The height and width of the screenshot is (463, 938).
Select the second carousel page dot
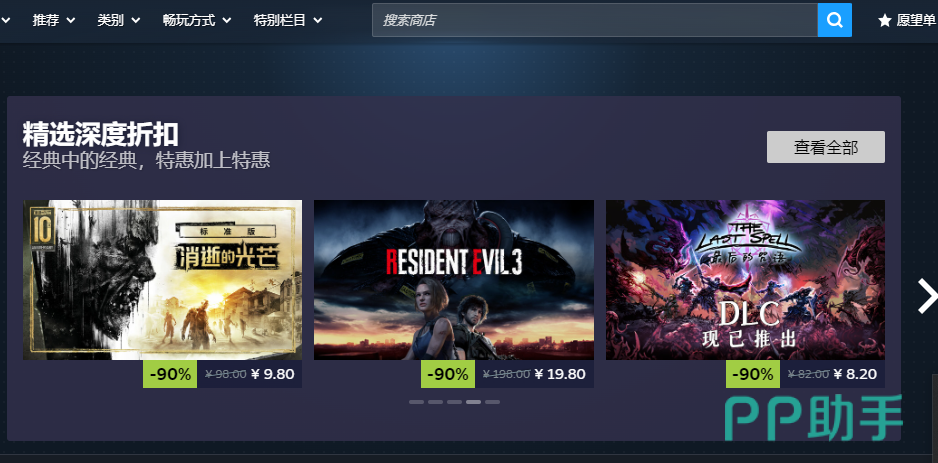pos(436,402)
